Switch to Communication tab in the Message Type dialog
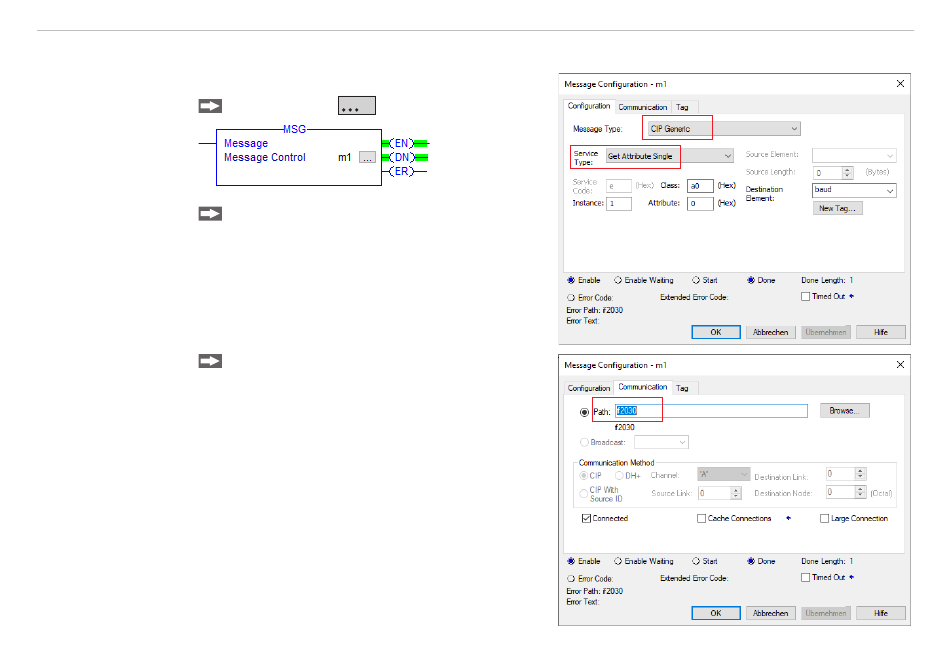 pyautogui.click(x=642, y=107)
